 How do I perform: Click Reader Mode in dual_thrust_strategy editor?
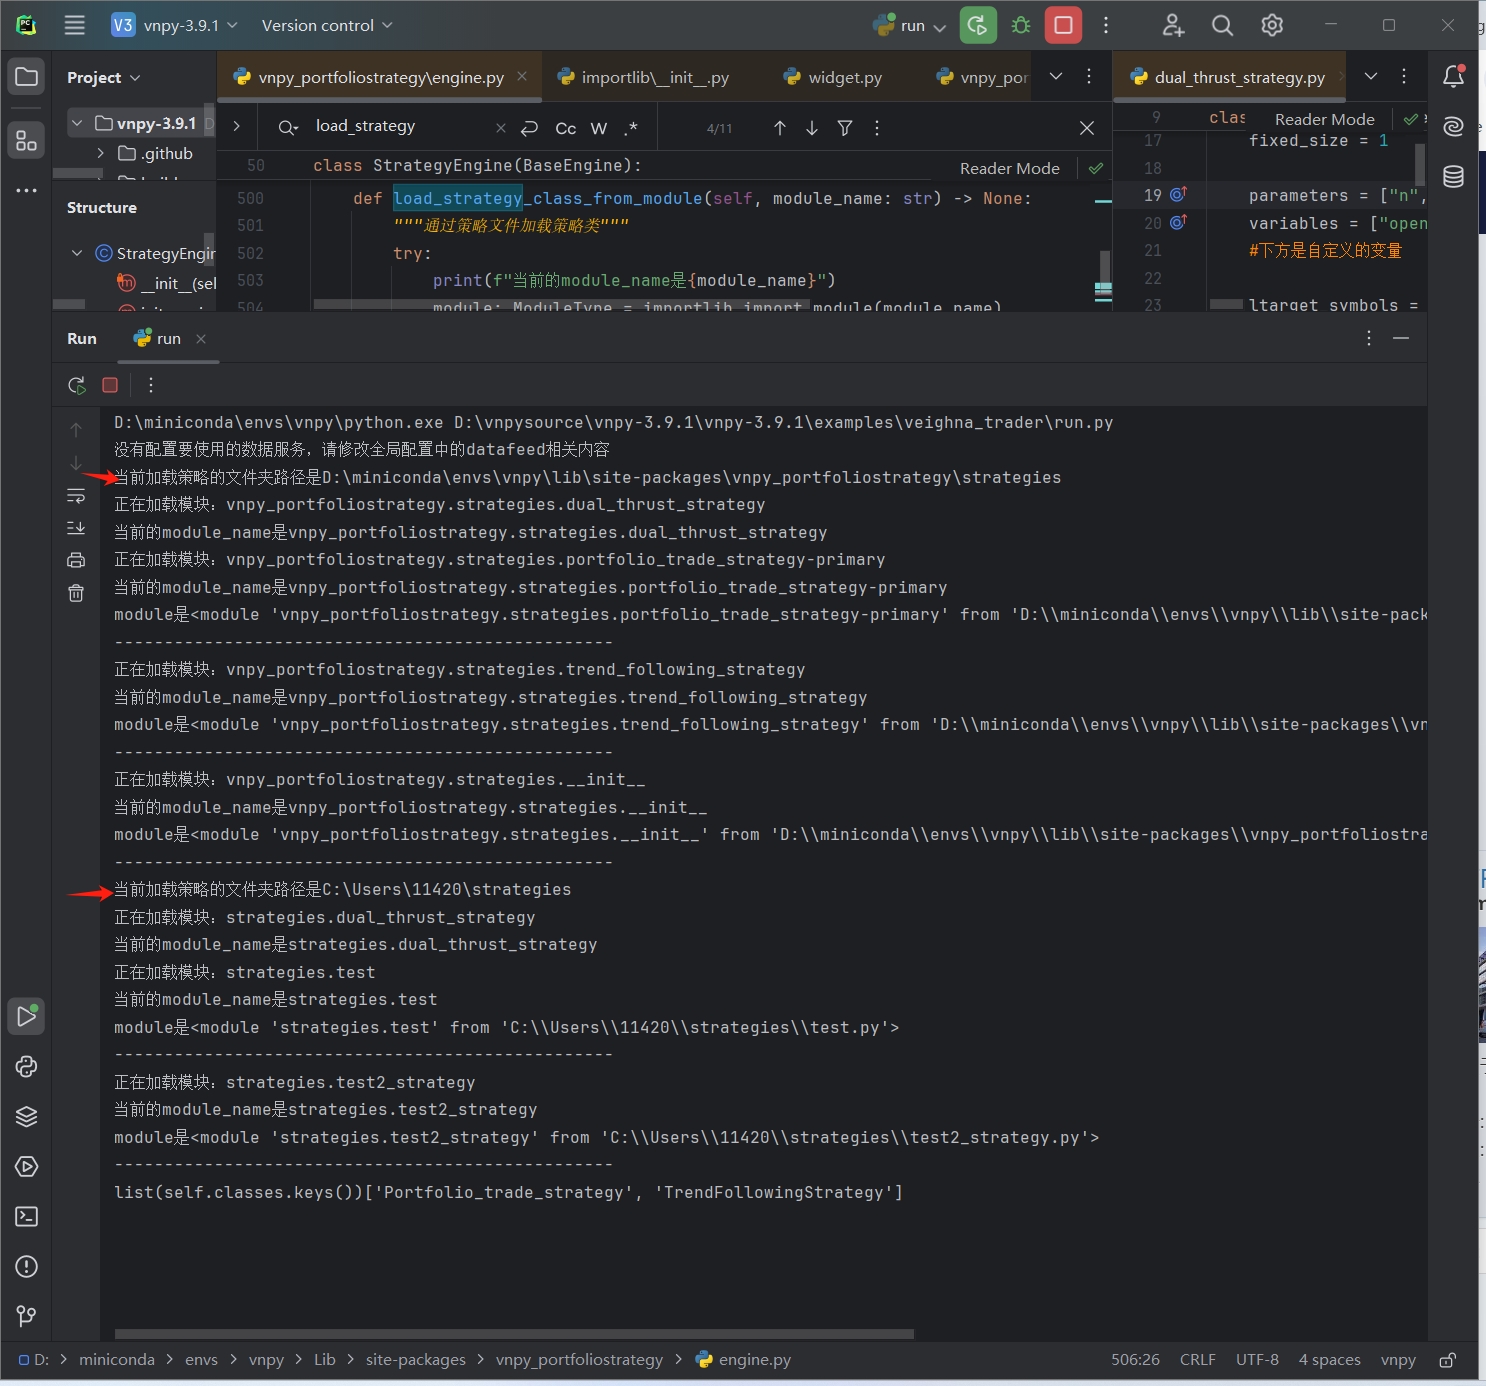point(1324,119)
